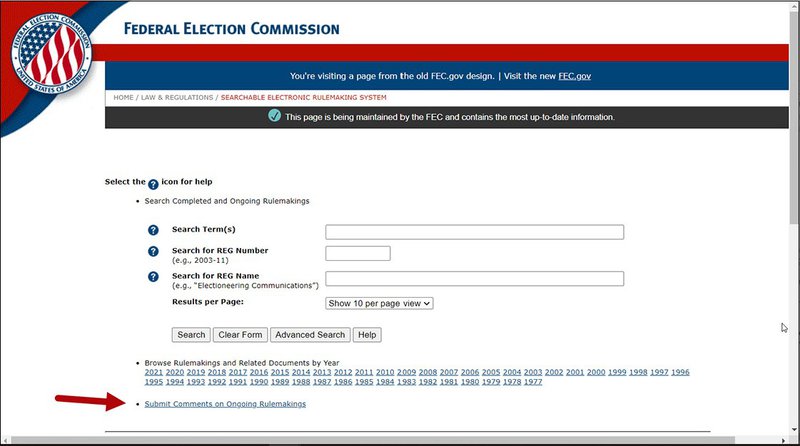Click the help icon for REG Name
This screenshot has height=446, width=800.
click(153, 277)
